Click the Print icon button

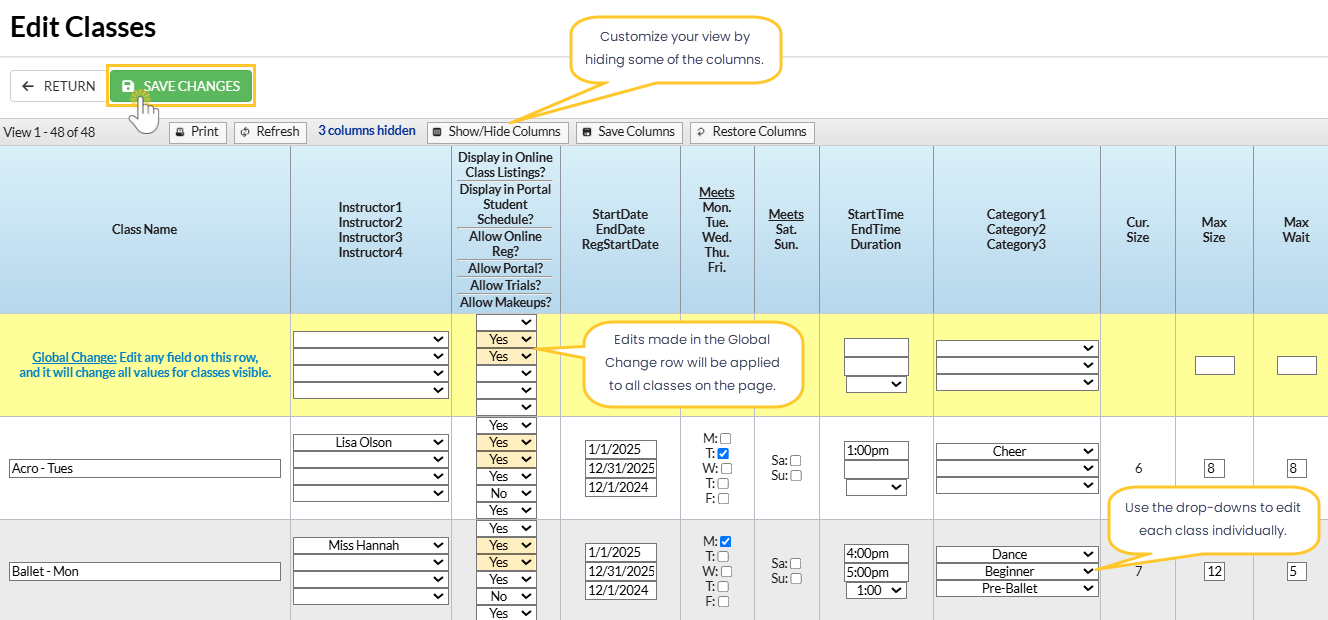point(197,132)
